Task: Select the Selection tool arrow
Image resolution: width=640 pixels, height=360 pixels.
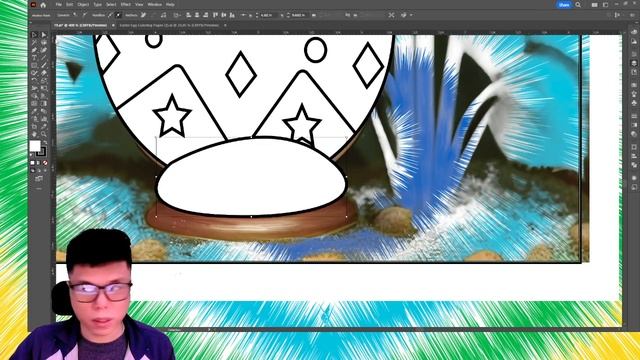Action: 35,34
